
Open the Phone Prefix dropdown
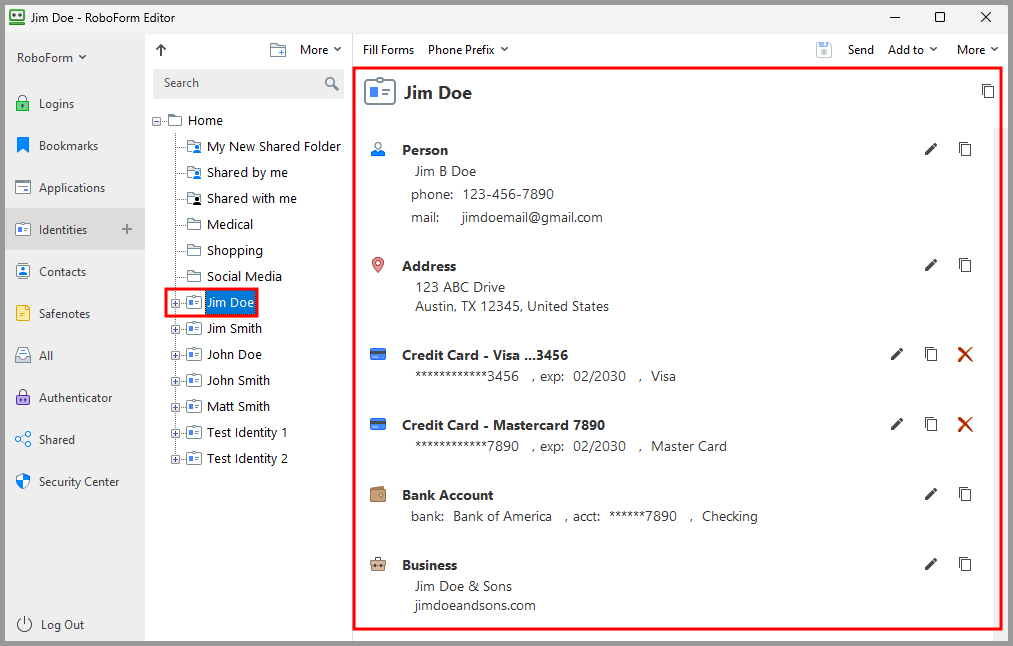point(468,50)
